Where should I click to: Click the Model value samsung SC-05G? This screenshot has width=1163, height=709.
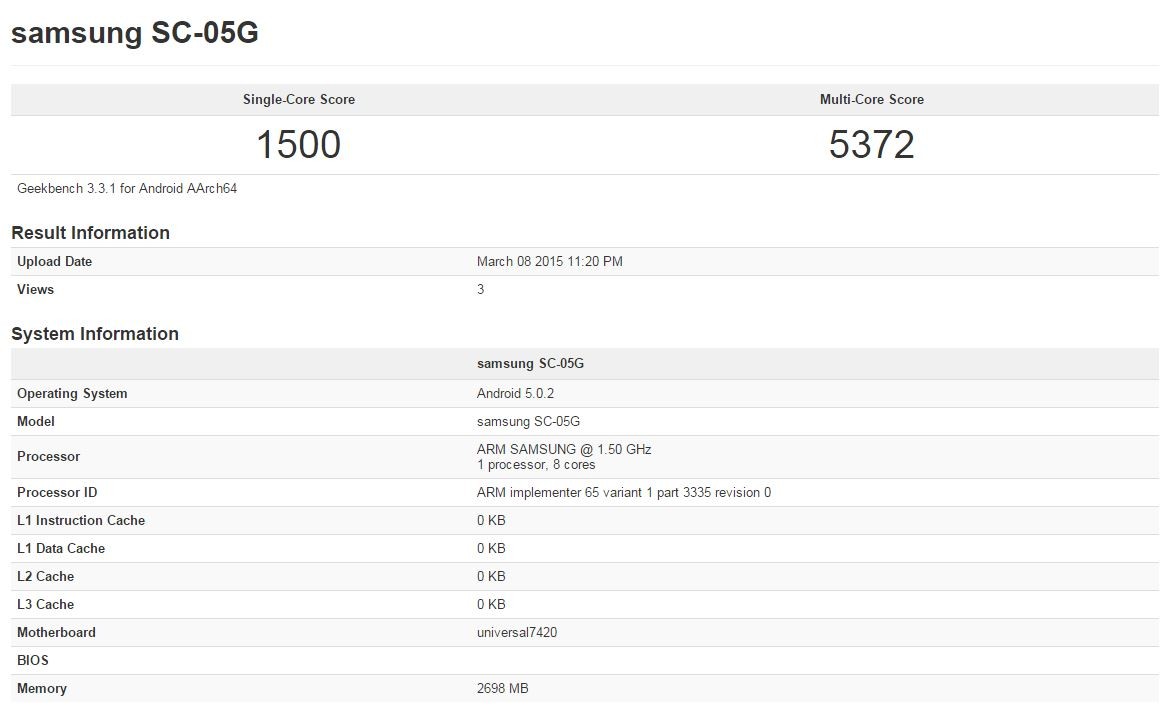[x=528, y=421]
